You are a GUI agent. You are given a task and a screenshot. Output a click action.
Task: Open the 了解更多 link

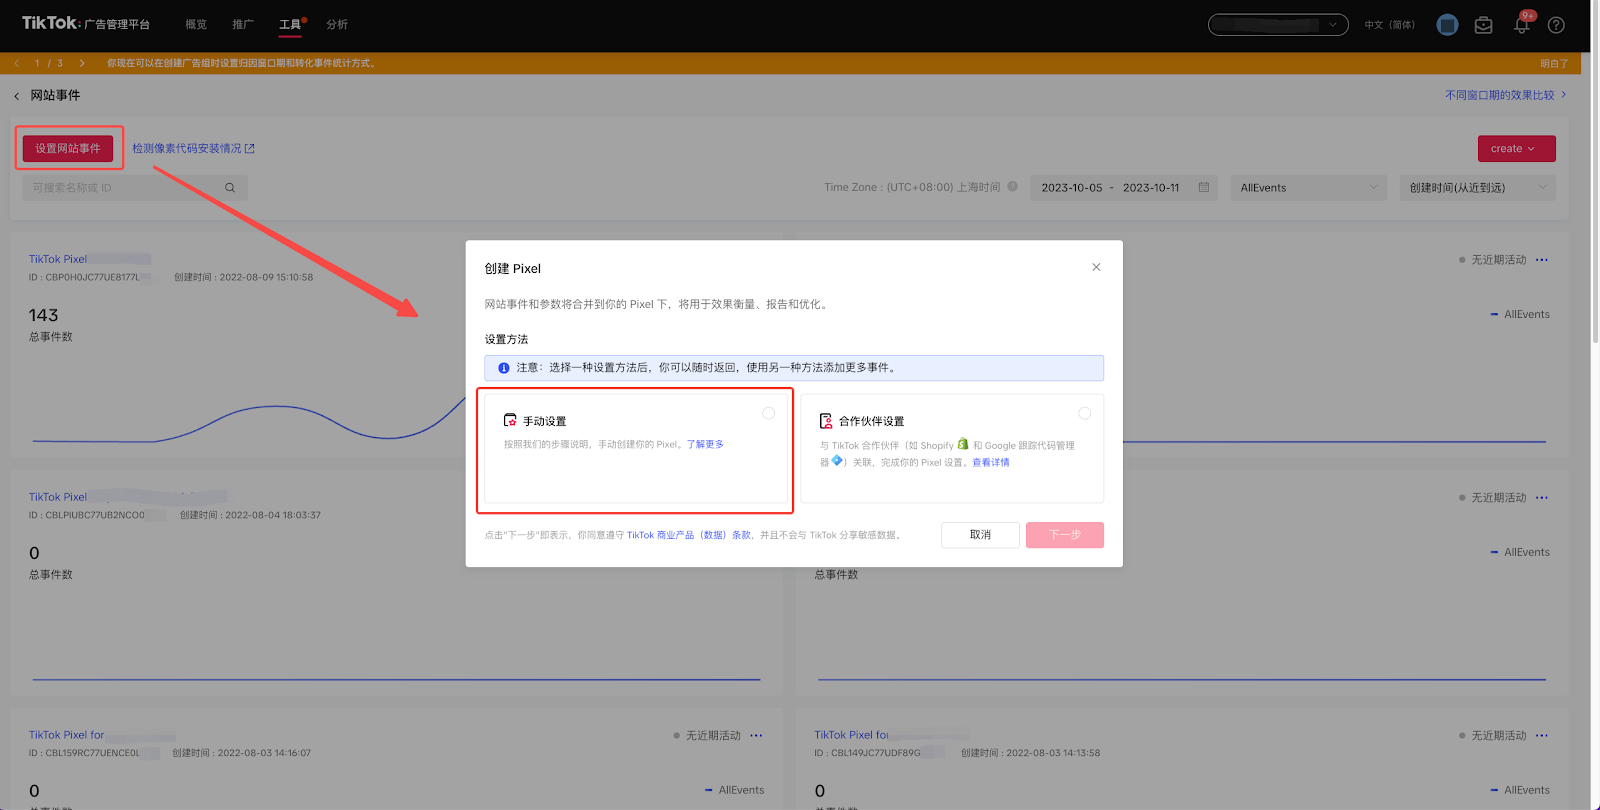(x=705, y=444)
